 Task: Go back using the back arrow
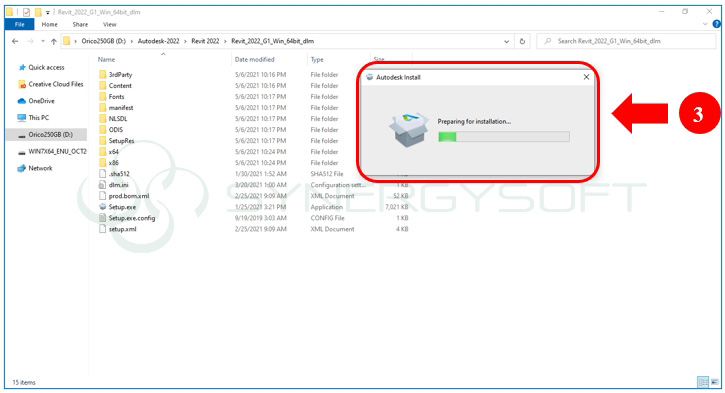(x=15, y=41)
